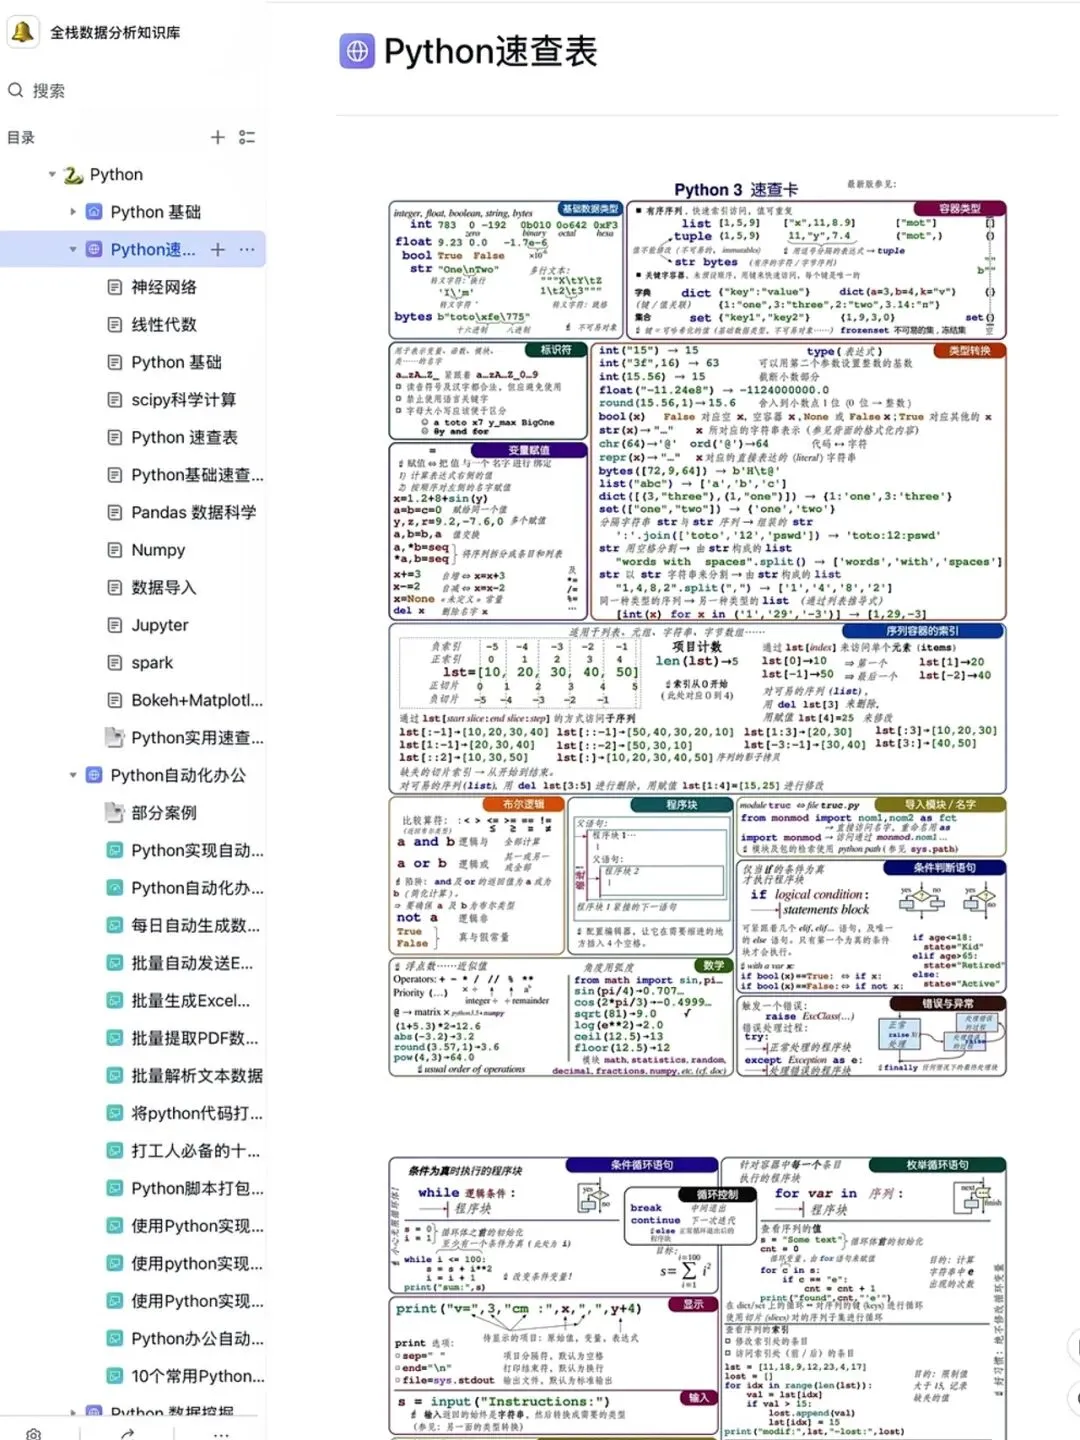
Task: Open the 数据导入 document
Action: coord(164,587)
